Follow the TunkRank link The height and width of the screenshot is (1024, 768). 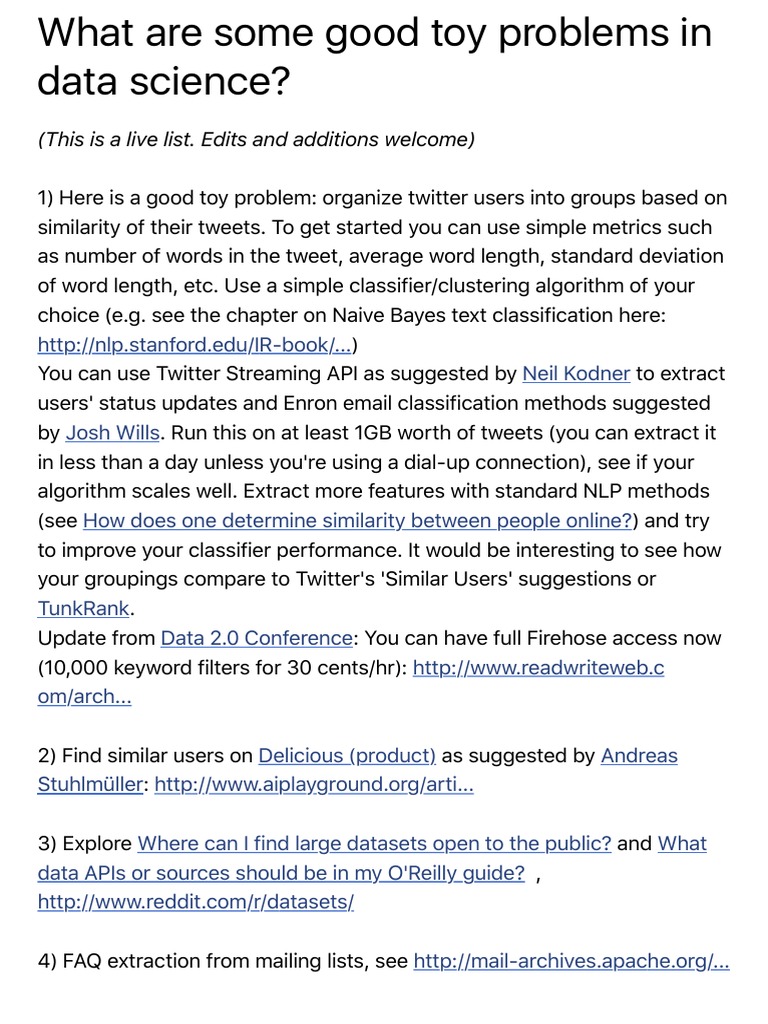point(84,609)
